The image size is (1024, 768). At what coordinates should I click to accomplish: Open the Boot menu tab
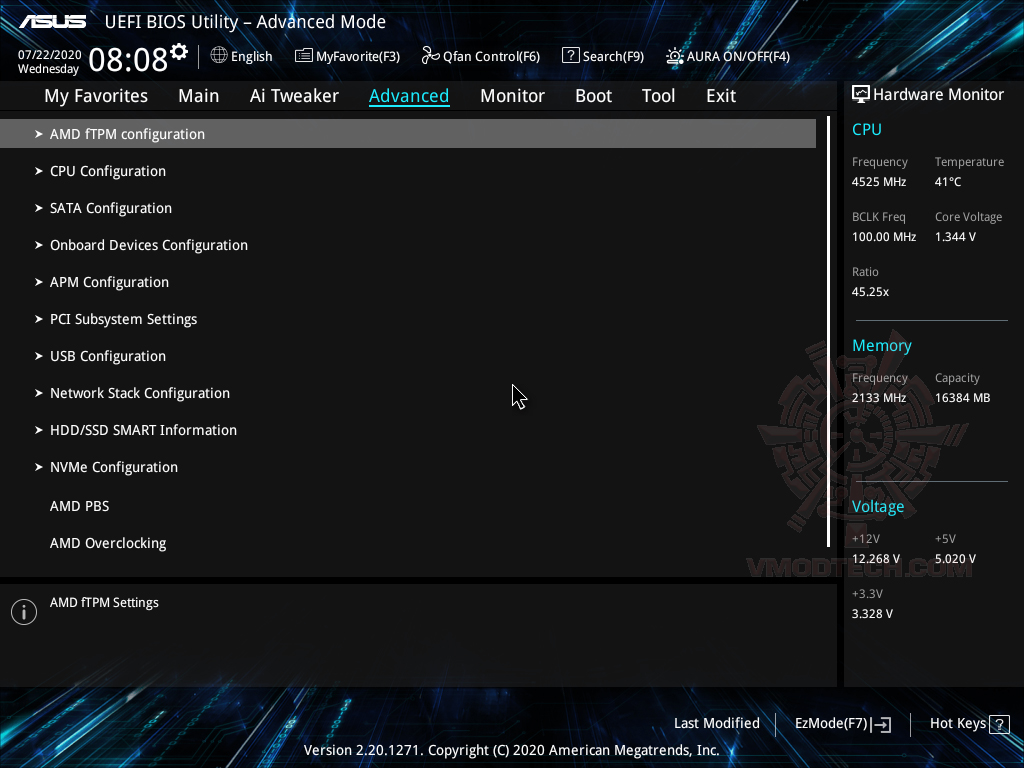(593, 95)
